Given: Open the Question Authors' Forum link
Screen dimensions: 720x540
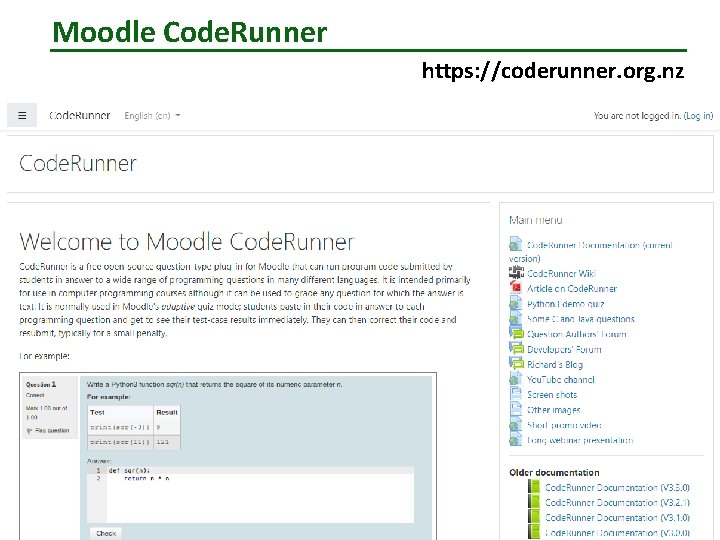Looking at the screenshot, I should pos(576,334).
